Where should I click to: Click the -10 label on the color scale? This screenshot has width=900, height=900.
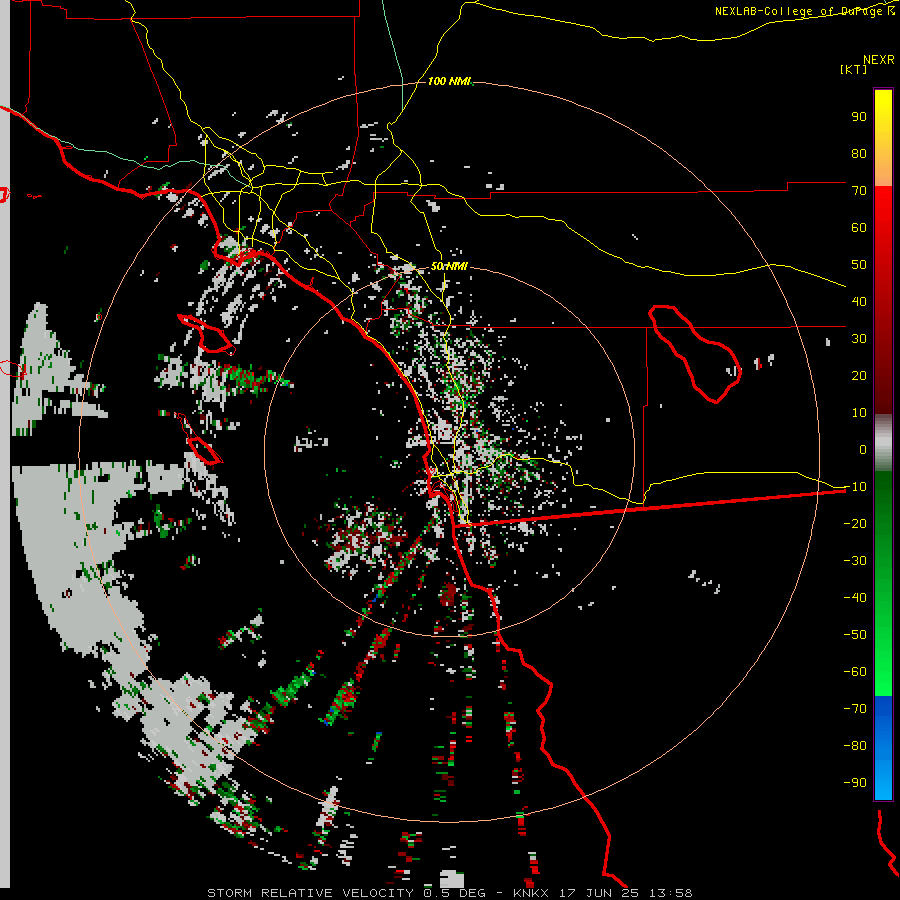(855, 487)
